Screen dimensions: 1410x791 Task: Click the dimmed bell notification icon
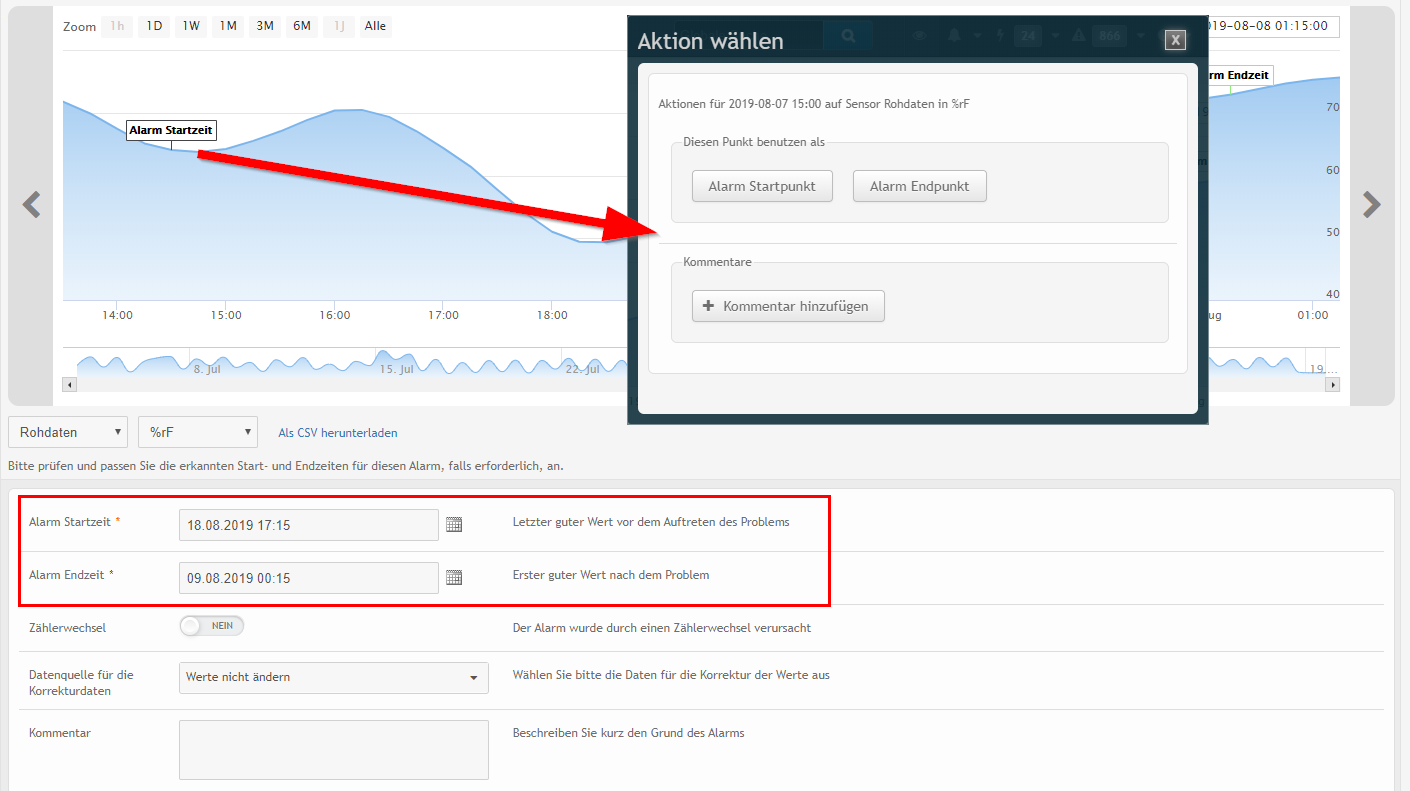click(953, 36)
